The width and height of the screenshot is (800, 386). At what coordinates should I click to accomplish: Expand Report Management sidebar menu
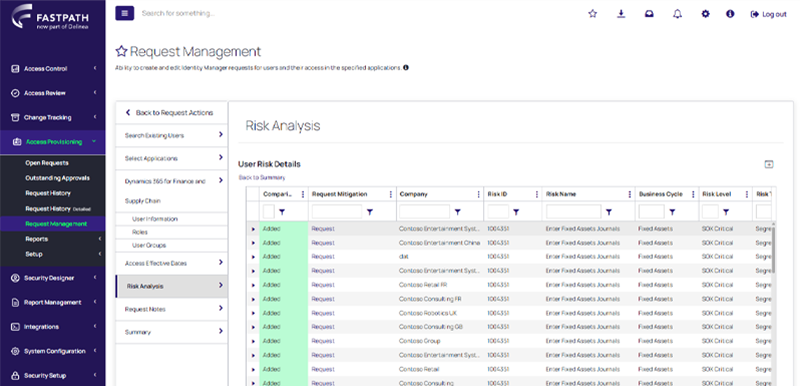tap(53, 302)
